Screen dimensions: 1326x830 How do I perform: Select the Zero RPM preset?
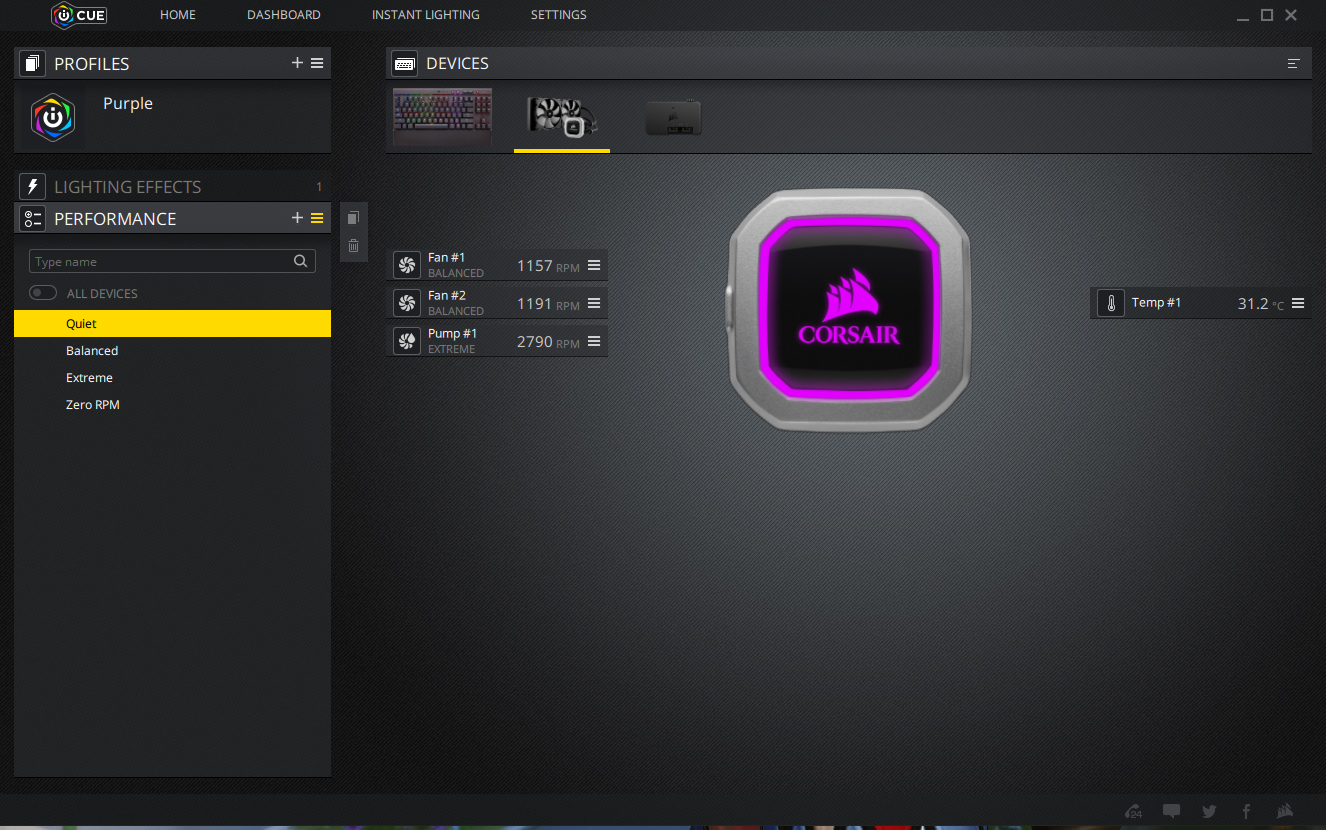click(172, 405)
